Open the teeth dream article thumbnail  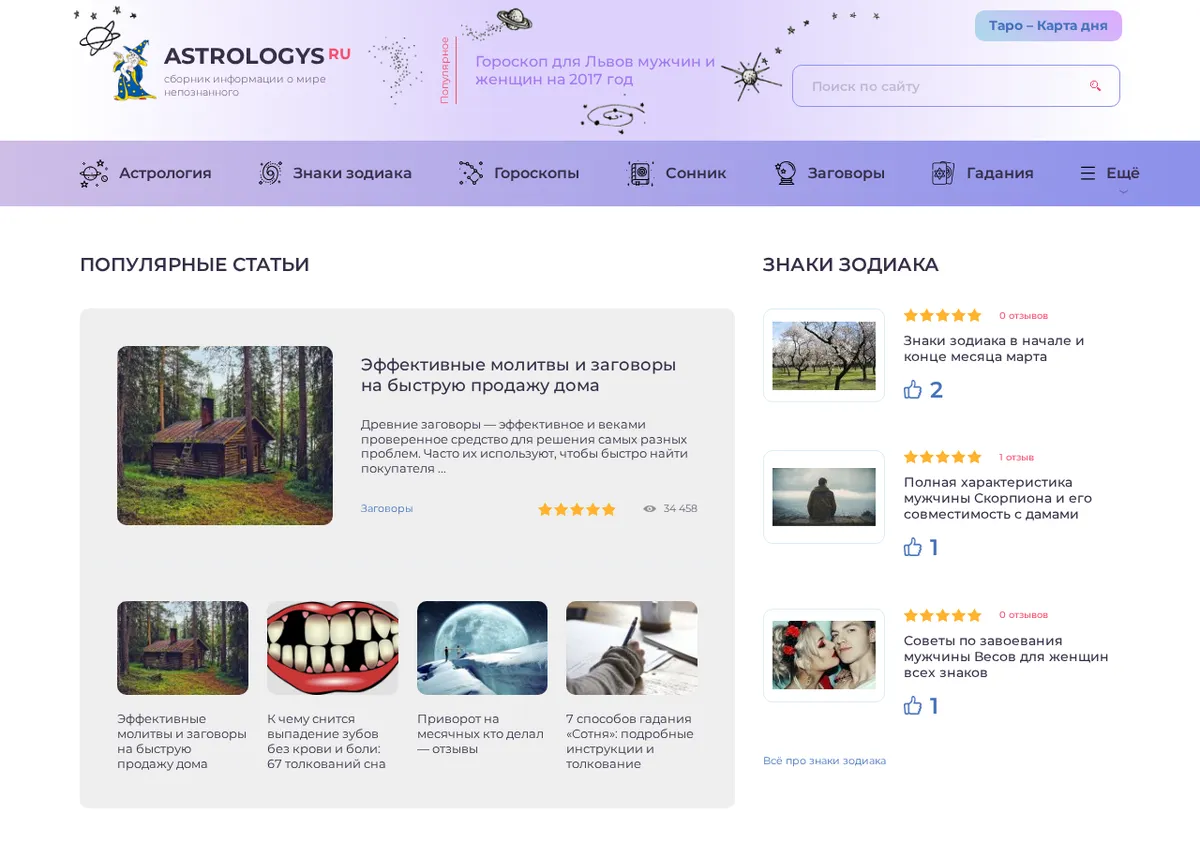(332, 648)
